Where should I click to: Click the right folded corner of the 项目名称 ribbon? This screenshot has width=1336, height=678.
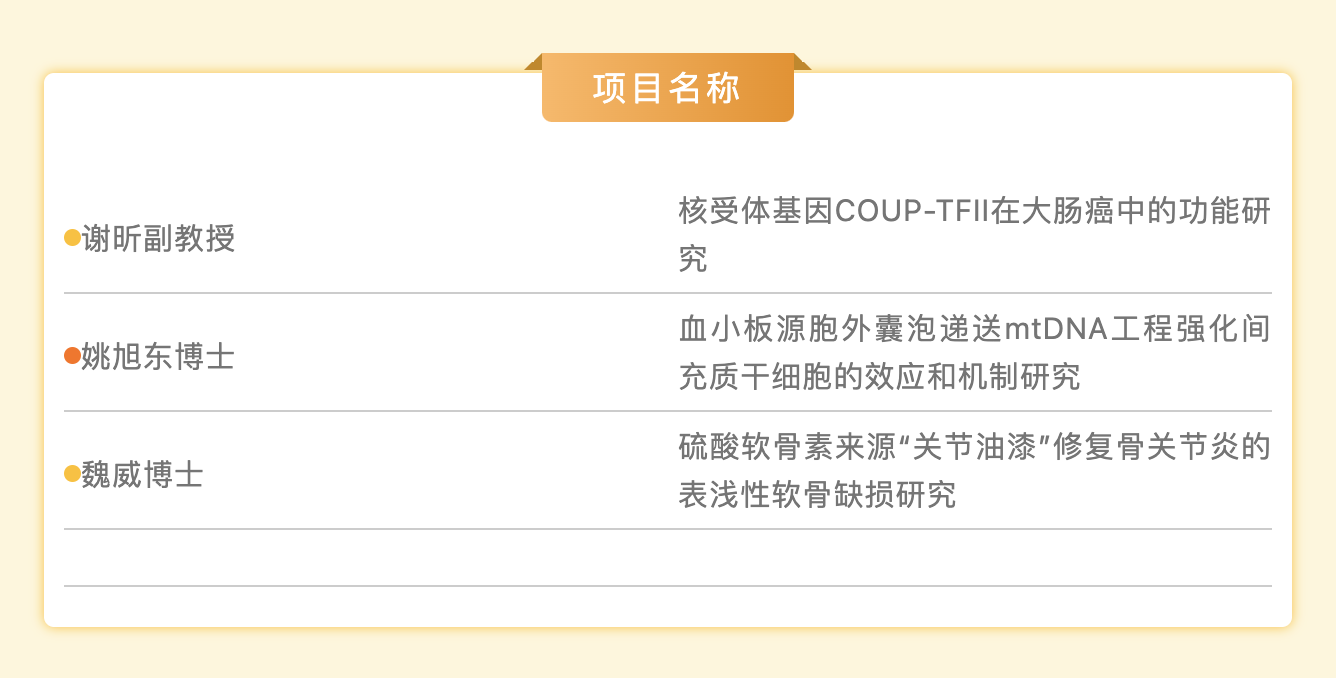click(x=802, y=62)
